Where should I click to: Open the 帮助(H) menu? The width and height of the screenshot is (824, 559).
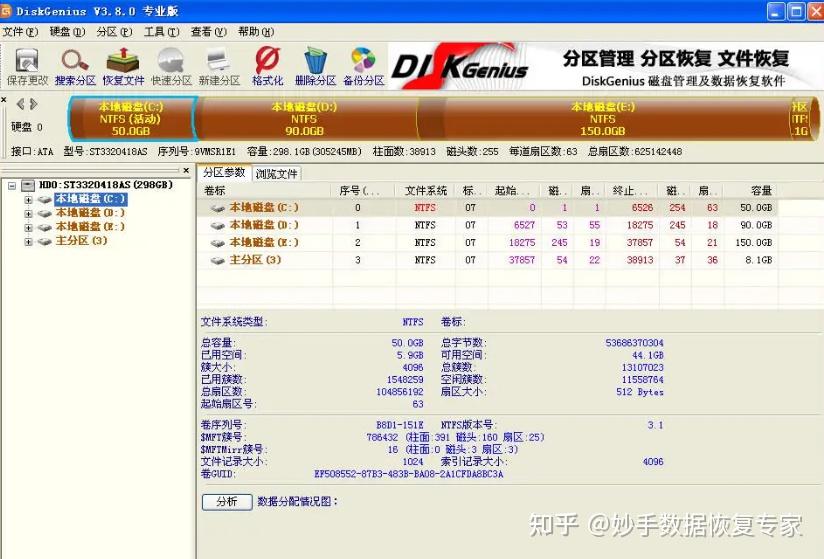[x=256, y=32]
